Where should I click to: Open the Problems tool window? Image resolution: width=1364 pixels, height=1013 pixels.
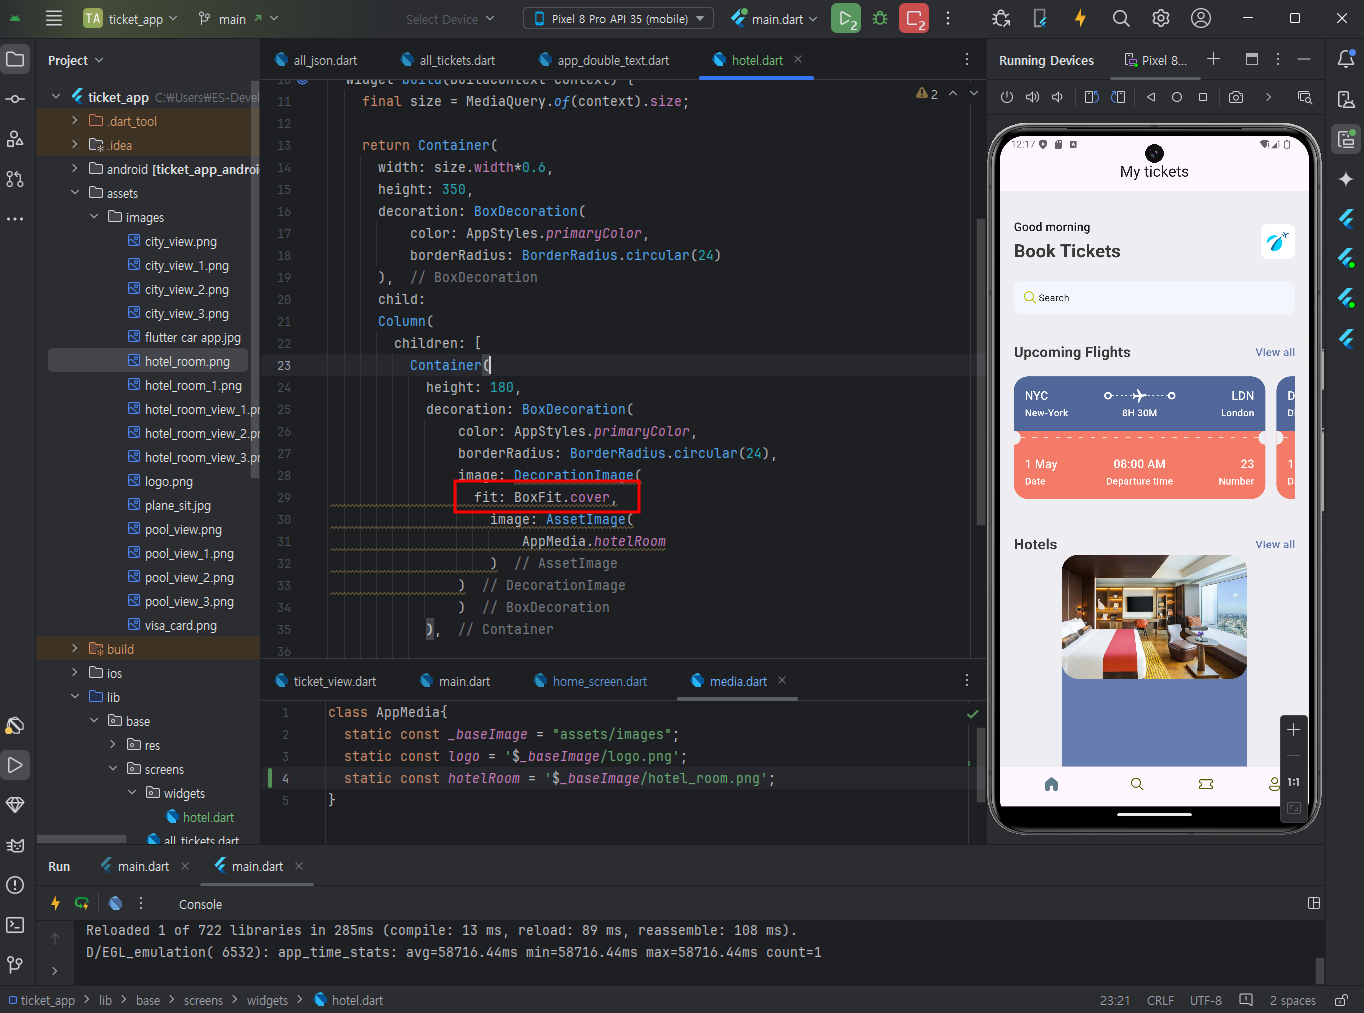(x=15, y=885)
